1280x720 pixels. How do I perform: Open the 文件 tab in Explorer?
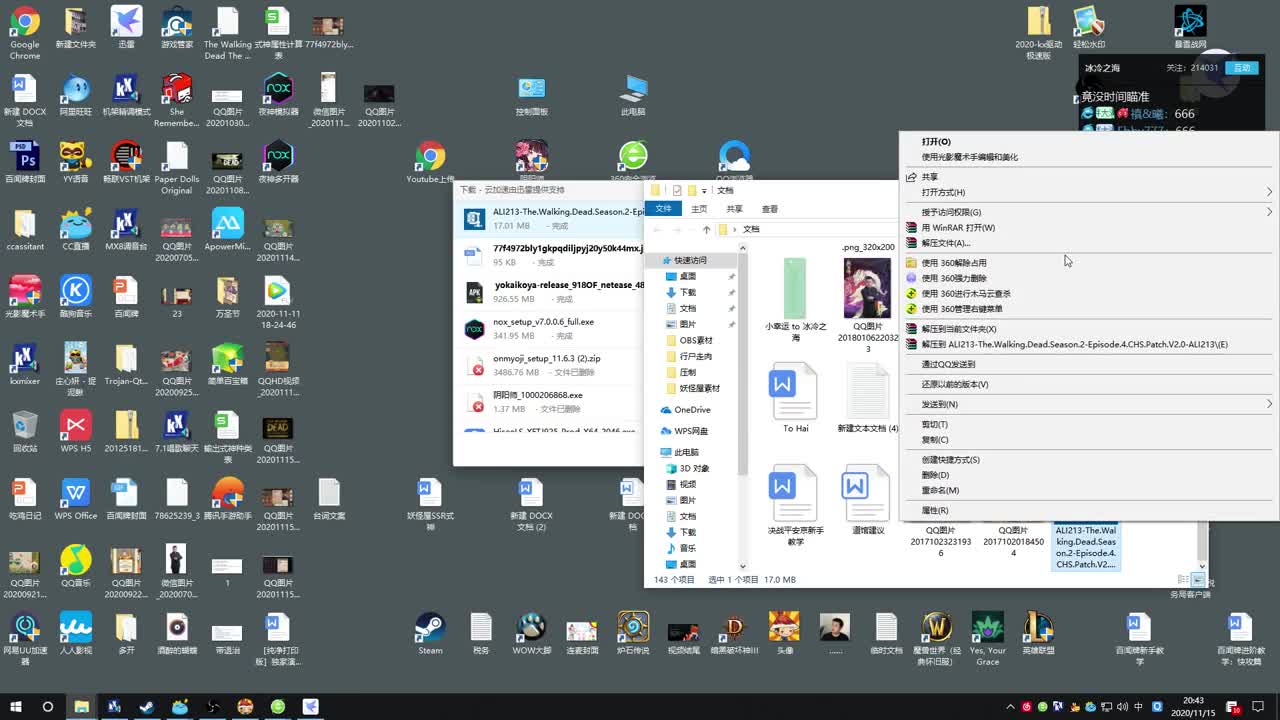point(663,209)
